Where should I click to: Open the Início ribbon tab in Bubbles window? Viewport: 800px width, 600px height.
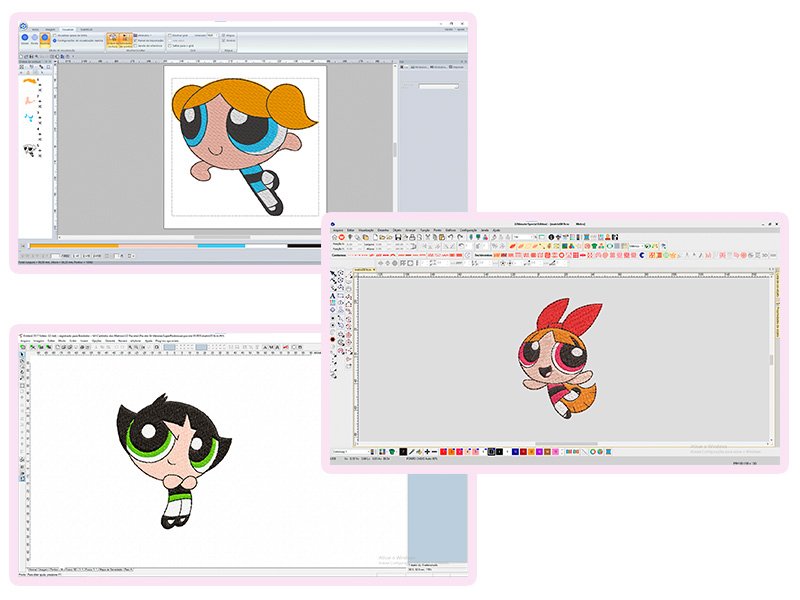35,30
